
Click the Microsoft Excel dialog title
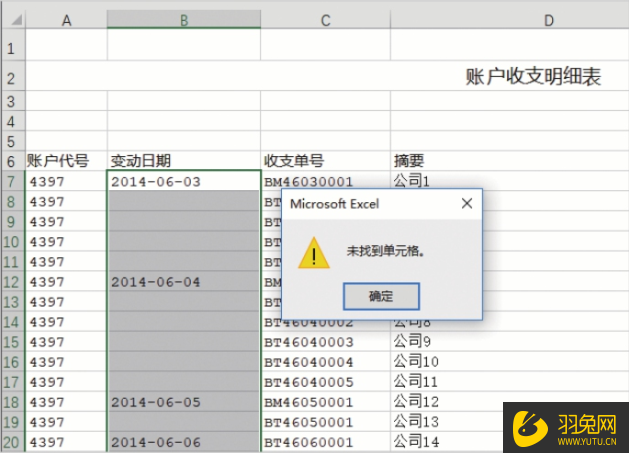click(x=335, y=204)
